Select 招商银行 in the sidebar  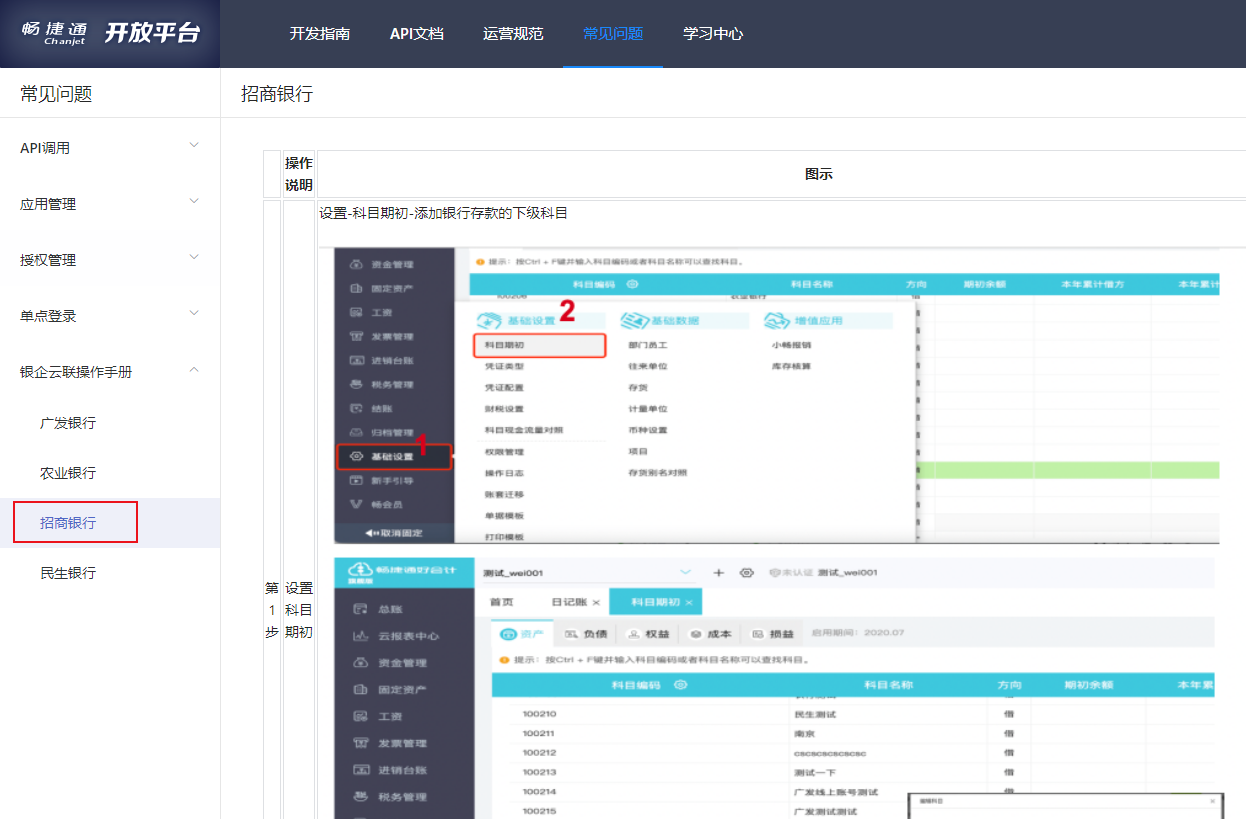pos(68,523)
